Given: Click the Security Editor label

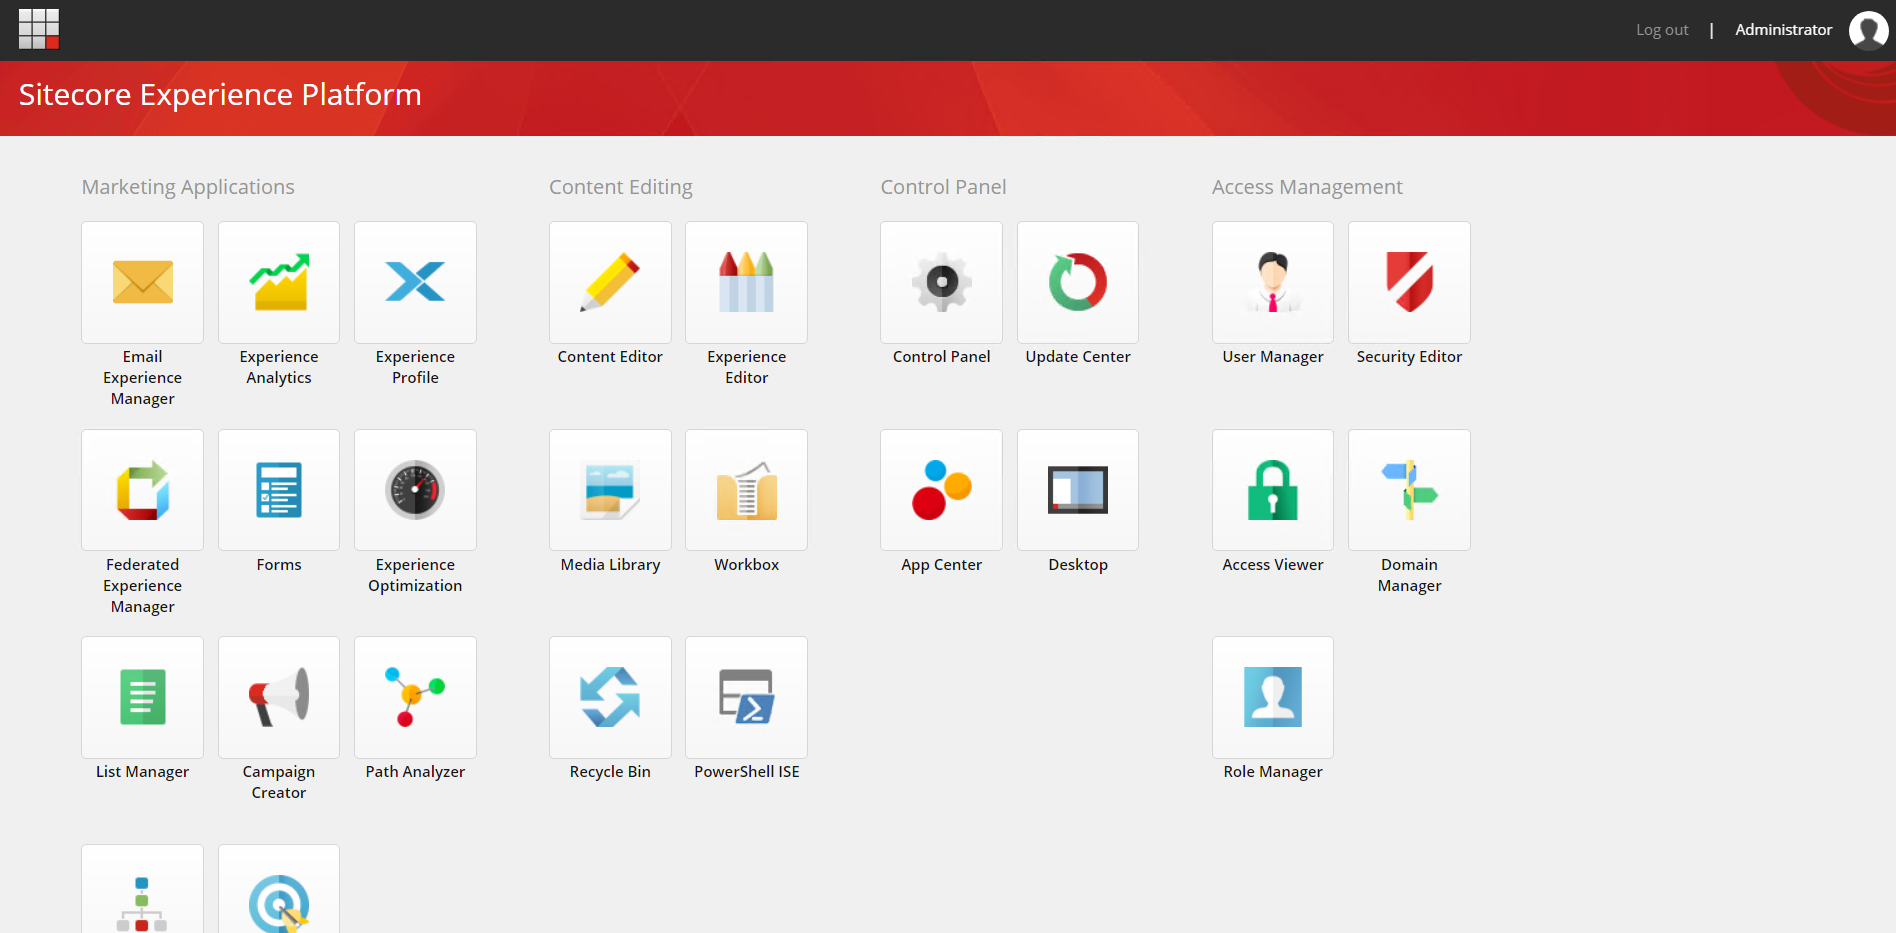Looking at the screenshot, I should (x=1409, y=357).
